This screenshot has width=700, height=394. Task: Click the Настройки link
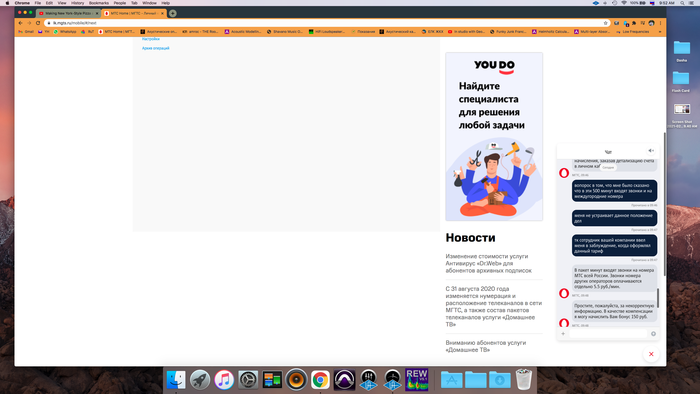(151, 39)
